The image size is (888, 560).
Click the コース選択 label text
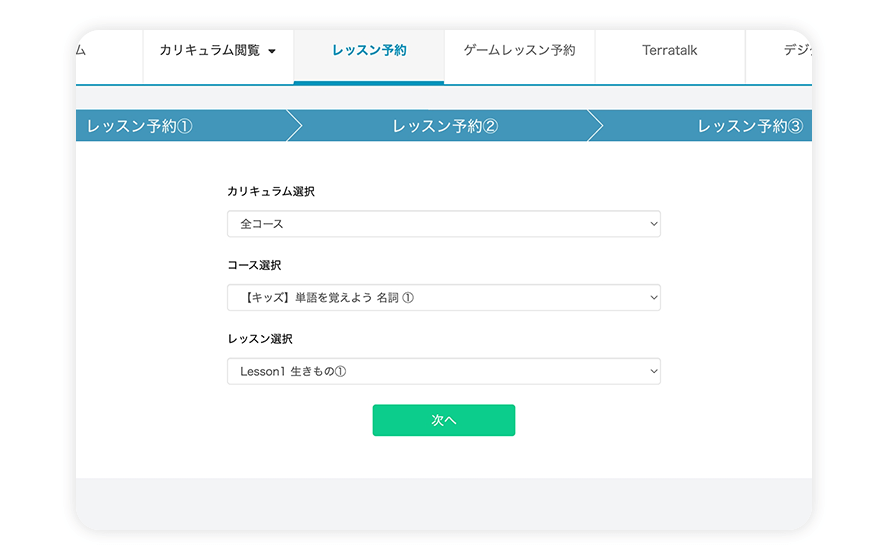[254, 265]
